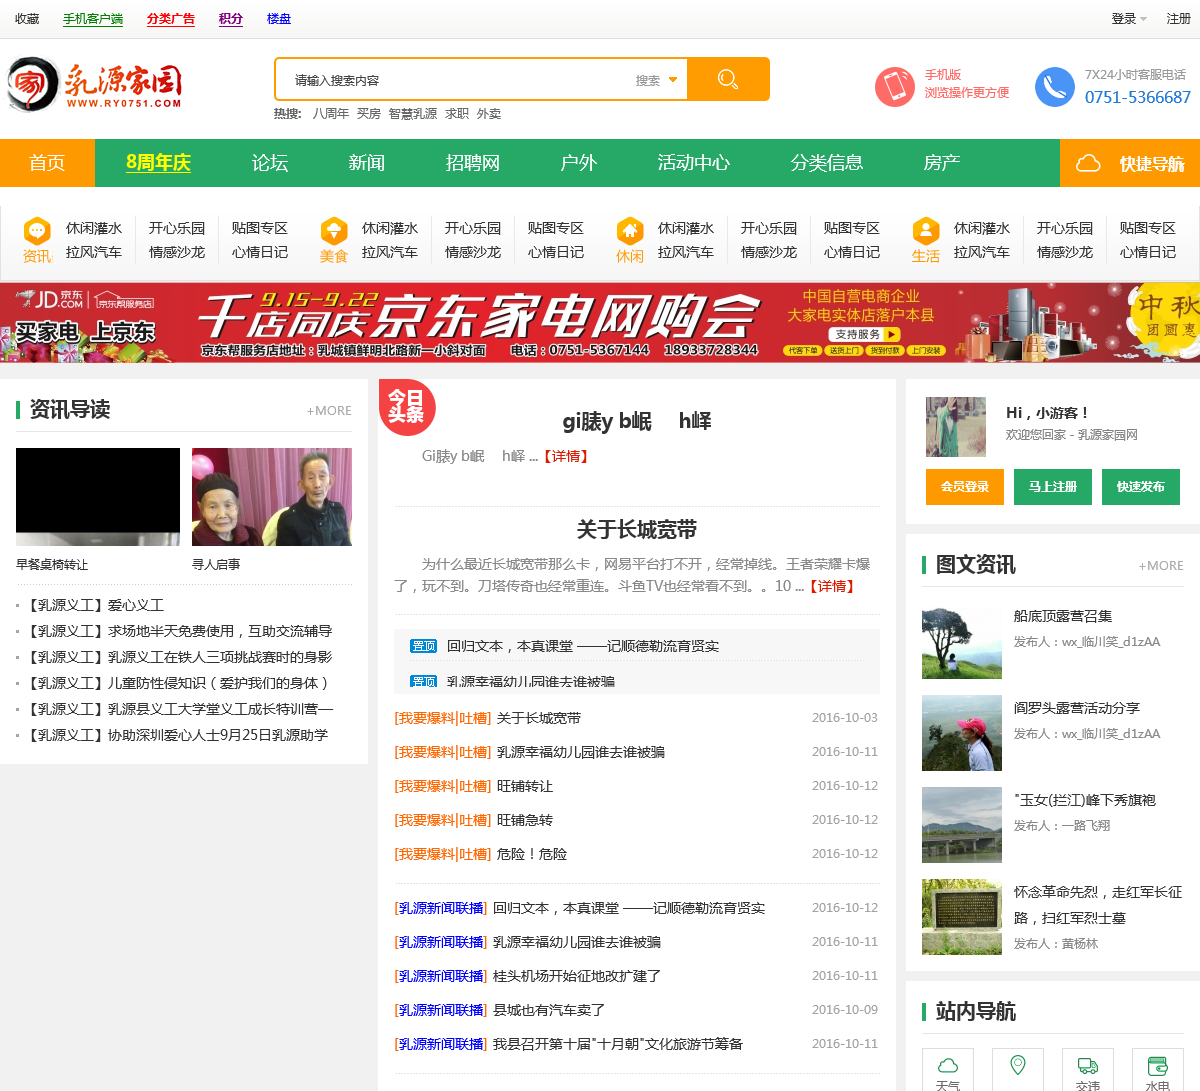Open the 关于长城宽带 headline title

[637, 530]
